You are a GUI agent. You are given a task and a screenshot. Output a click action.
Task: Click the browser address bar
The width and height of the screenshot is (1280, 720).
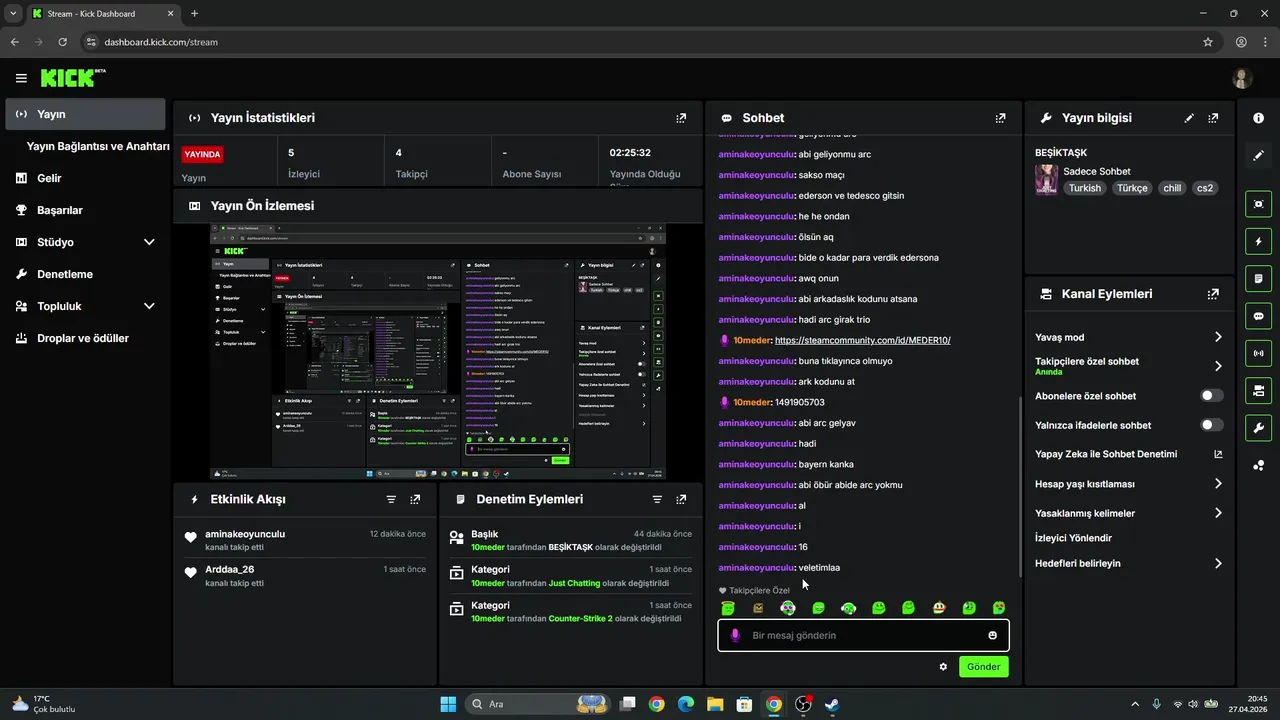coord(640,42)
